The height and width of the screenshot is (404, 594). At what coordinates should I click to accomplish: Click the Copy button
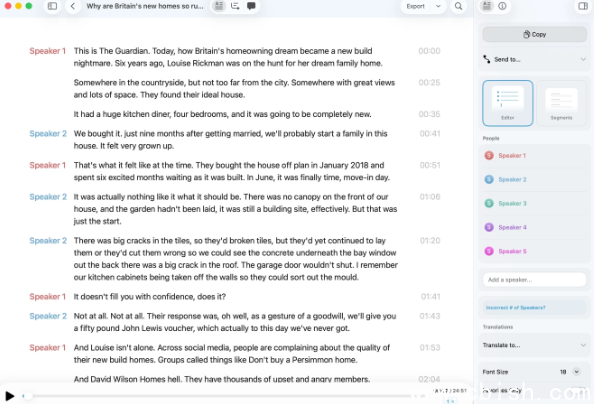click(x=535, y=34)
